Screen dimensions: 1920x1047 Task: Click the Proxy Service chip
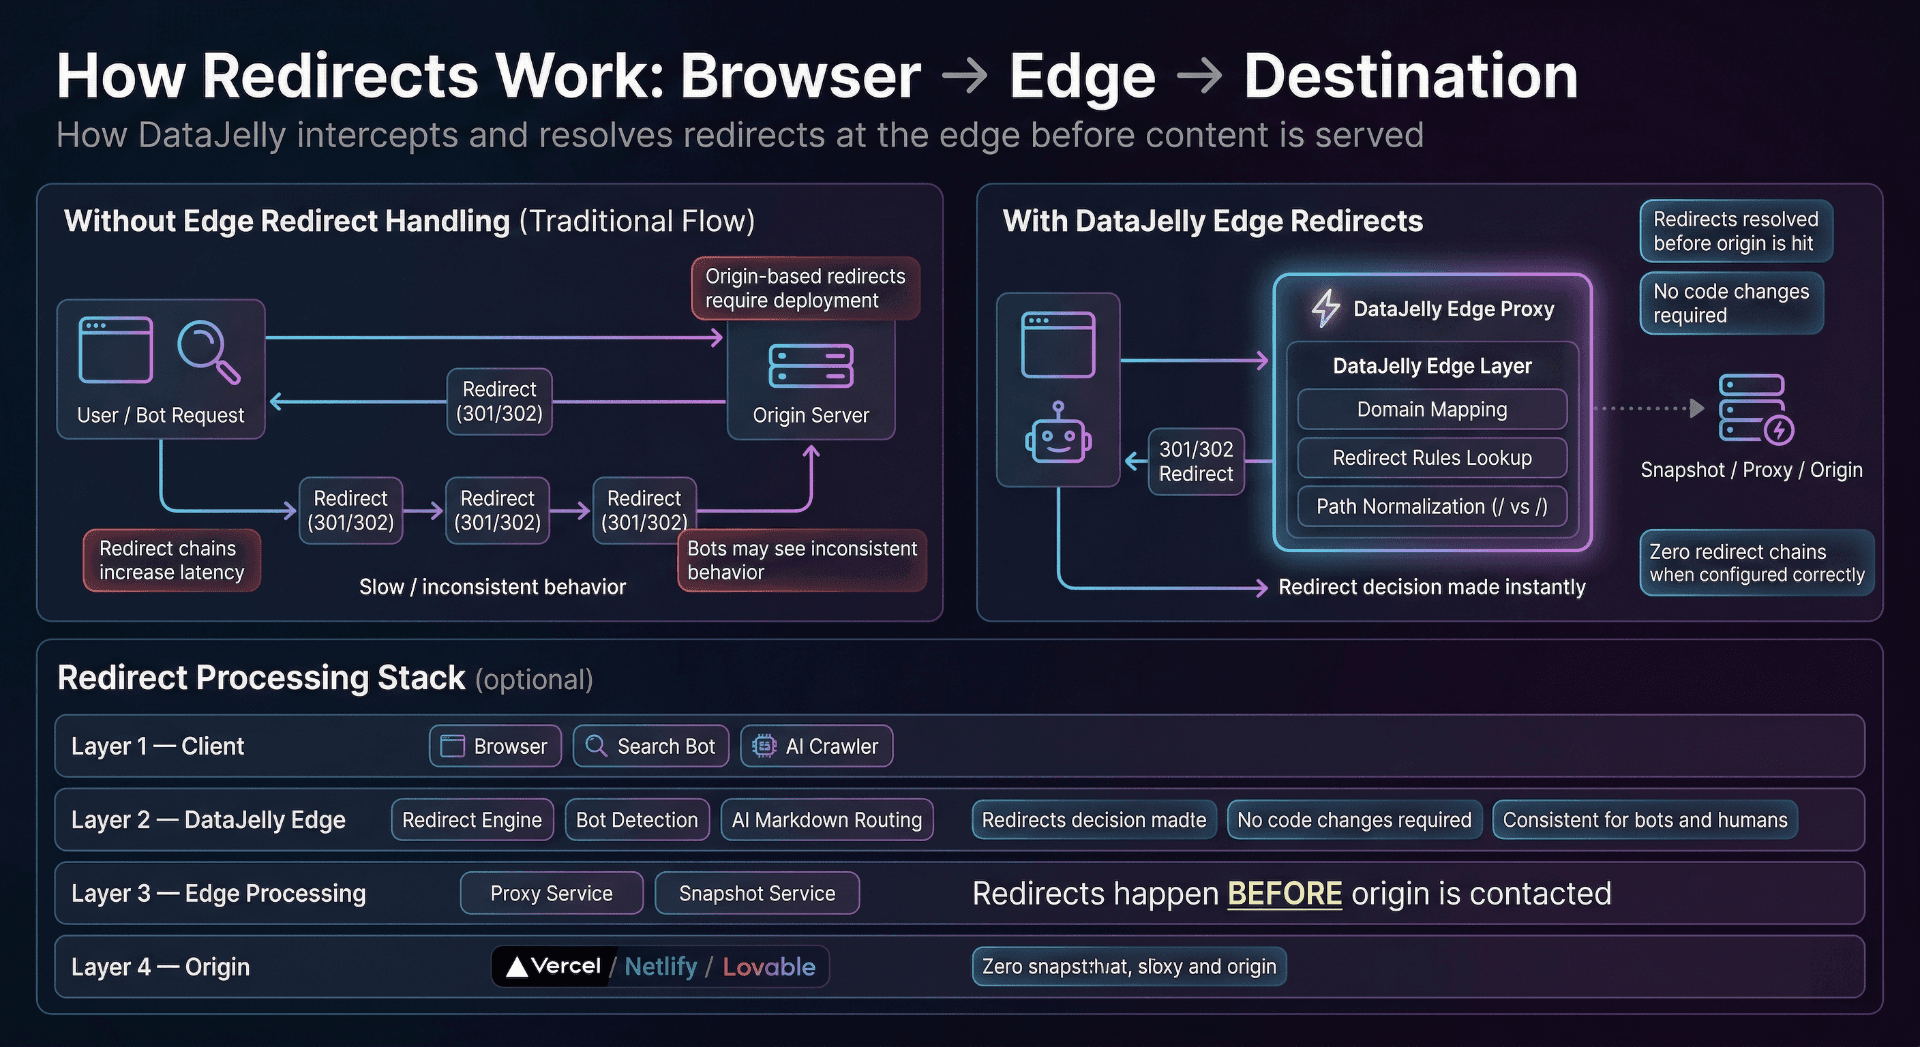click(551, 893)
